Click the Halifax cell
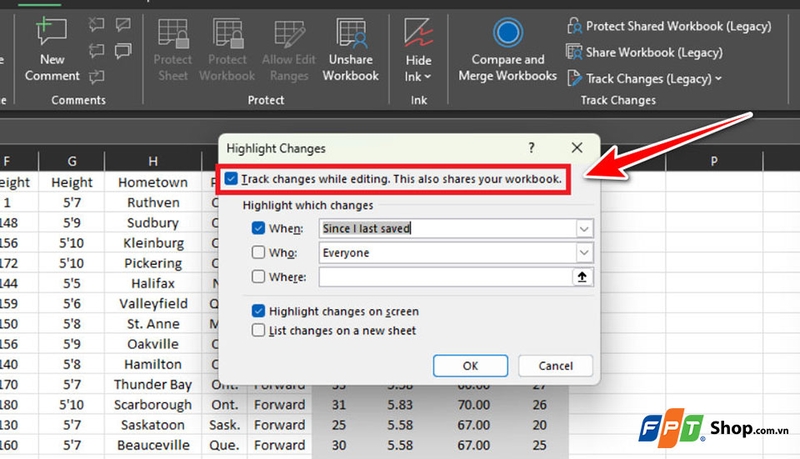800x459 pixels. (153, 283)
